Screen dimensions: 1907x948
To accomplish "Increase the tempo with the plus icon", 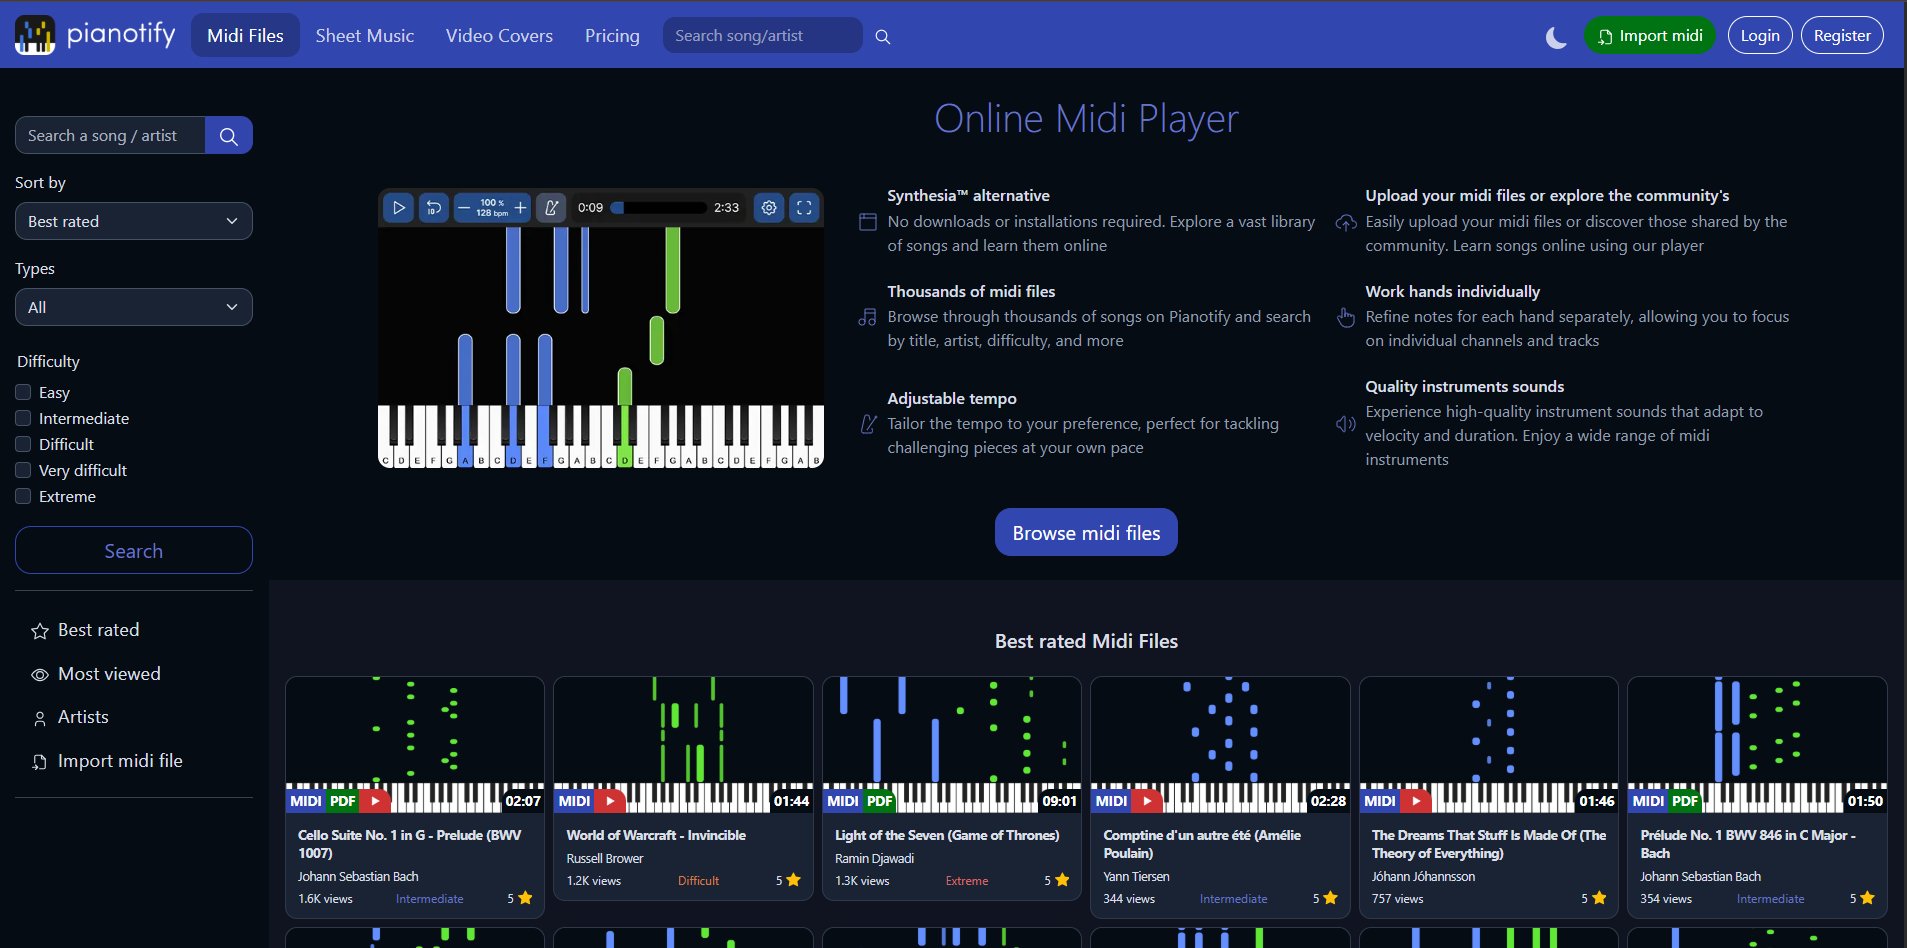I will point(520,207).
